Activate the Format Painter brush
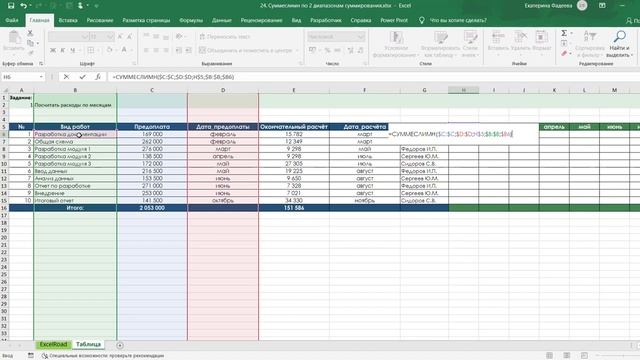The image size is (640, 360). pos(30,53)
